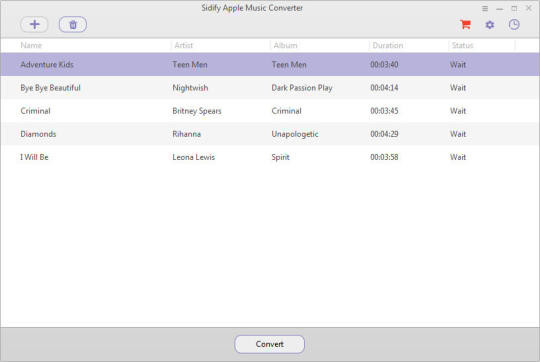540x362 pixels.
Task: Click Wait status of Adventure Kids row
Action: 458,64
